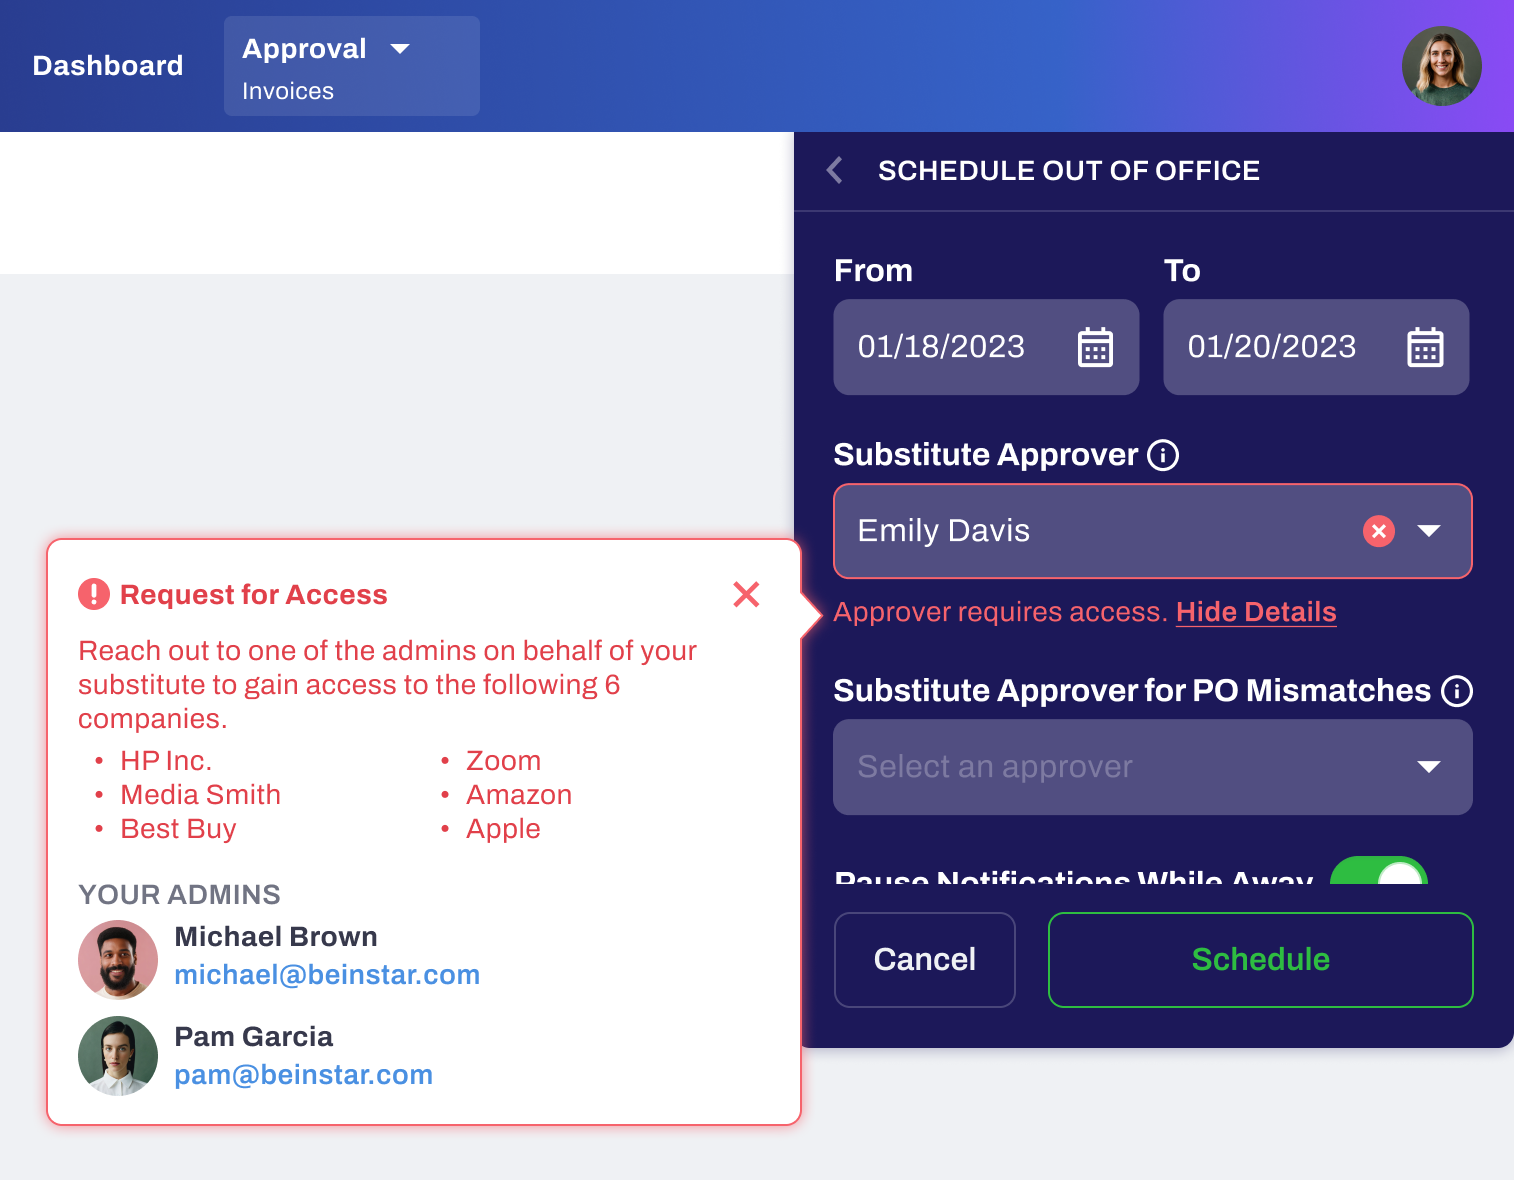Viewport: 1514px width, 1180px height.
Task: Clear Emily Davis with the red X icon
Action: pyautogui.click(x=1379, y=531)
